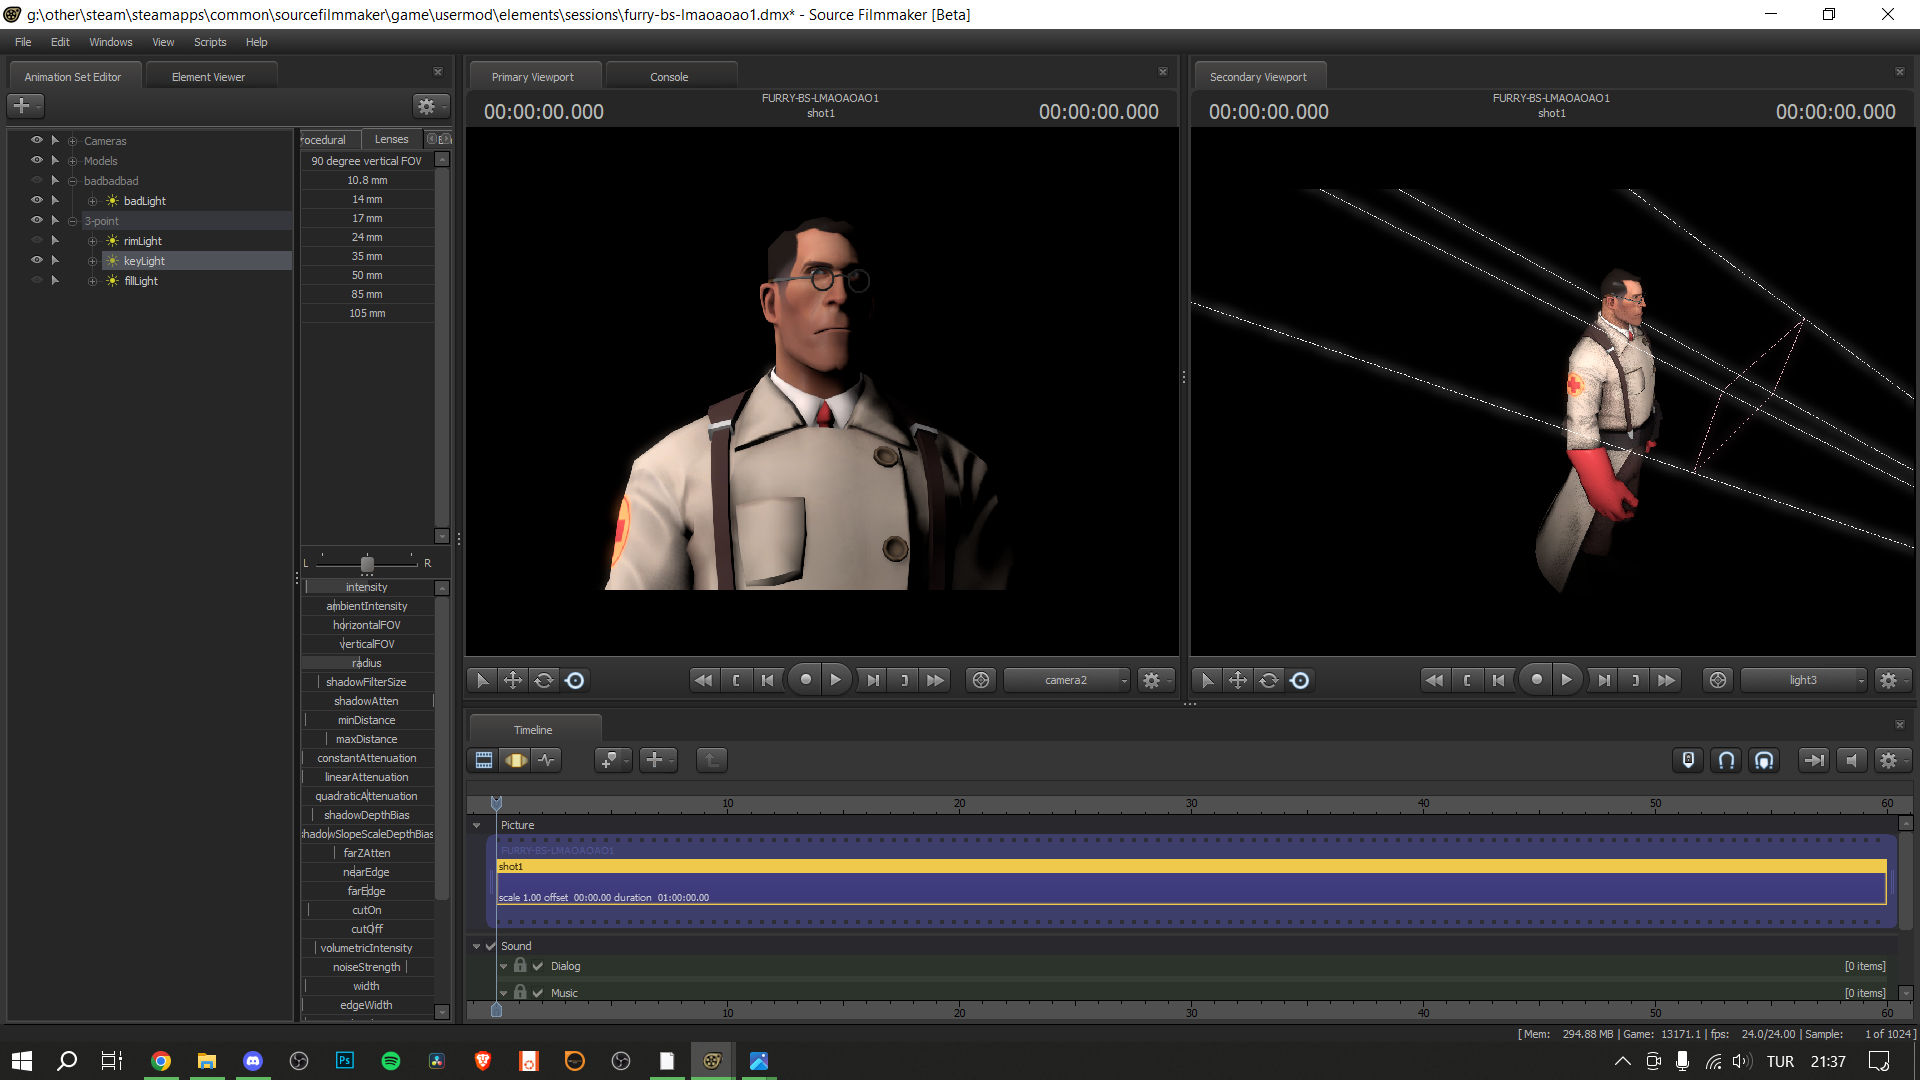Click the L-R balance slider handle
This screenshot has width=1920, height=1080.
tap(367, 563)
